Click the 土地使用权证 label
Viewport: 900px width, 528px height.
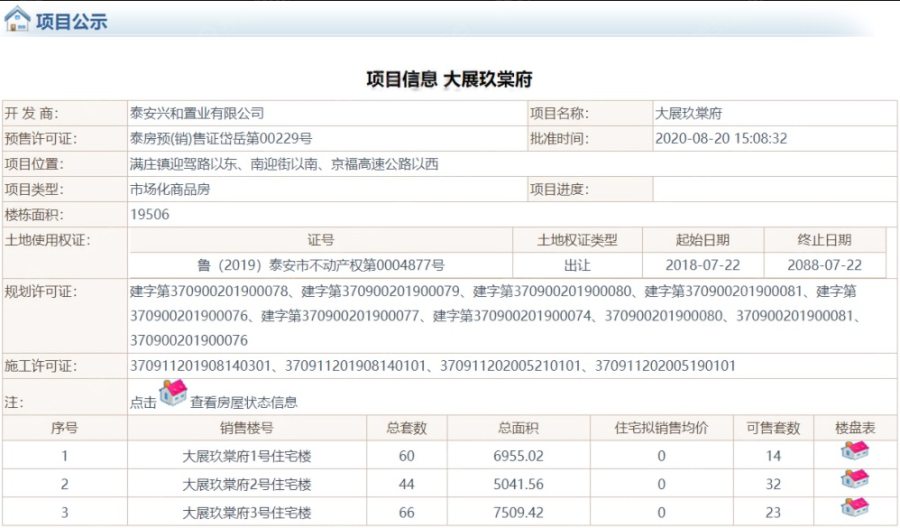coord(48,240)
